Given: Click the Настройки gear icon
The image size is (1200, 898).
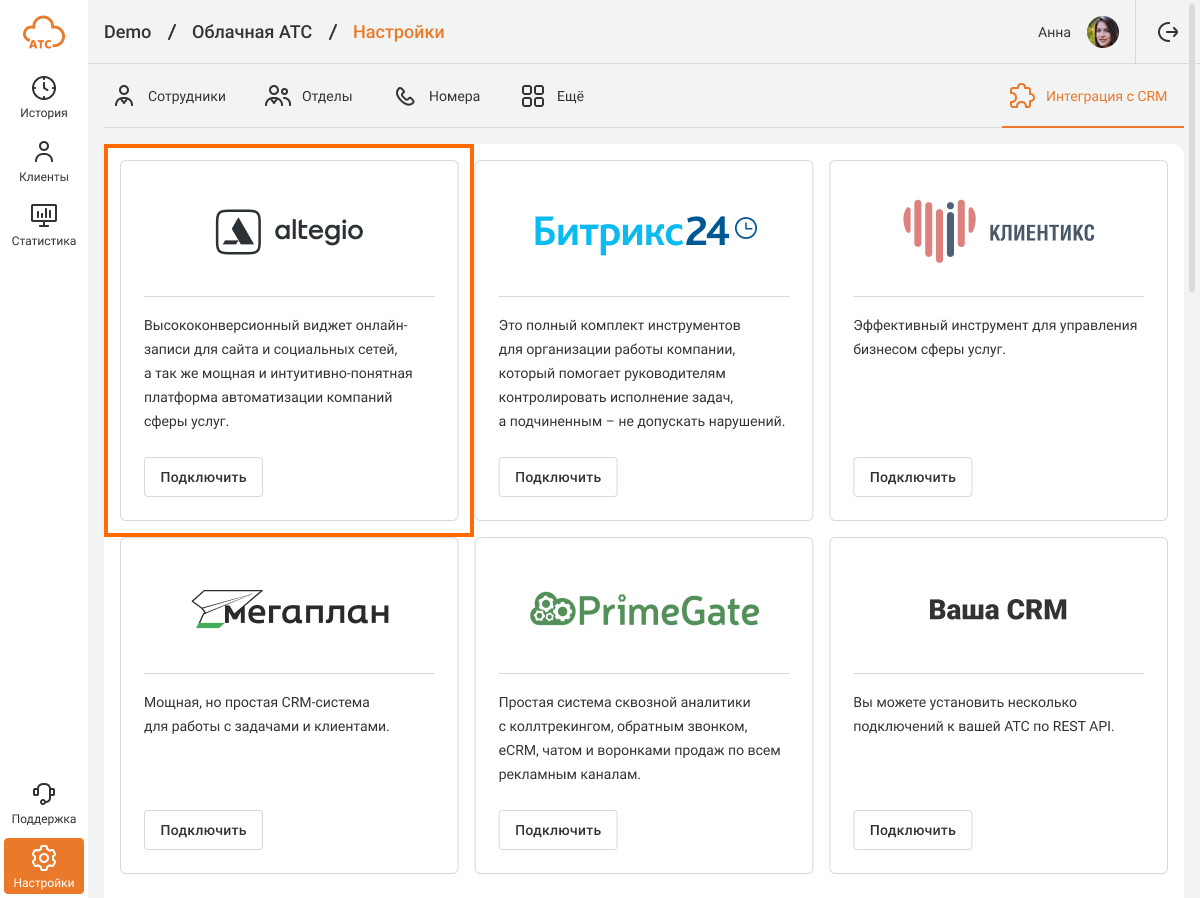Looking at the screenshot, I should [44, 858].
